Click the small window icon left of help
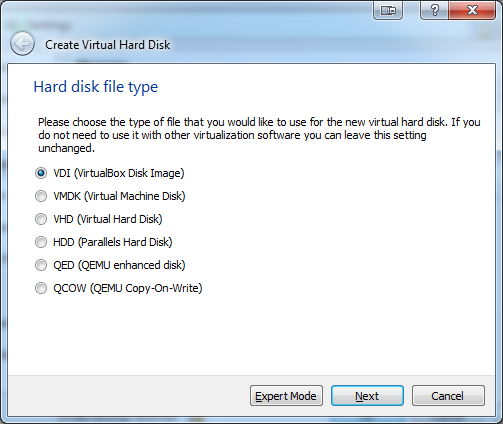The height and width of the screenshot is (424, 503). (388, 10)
